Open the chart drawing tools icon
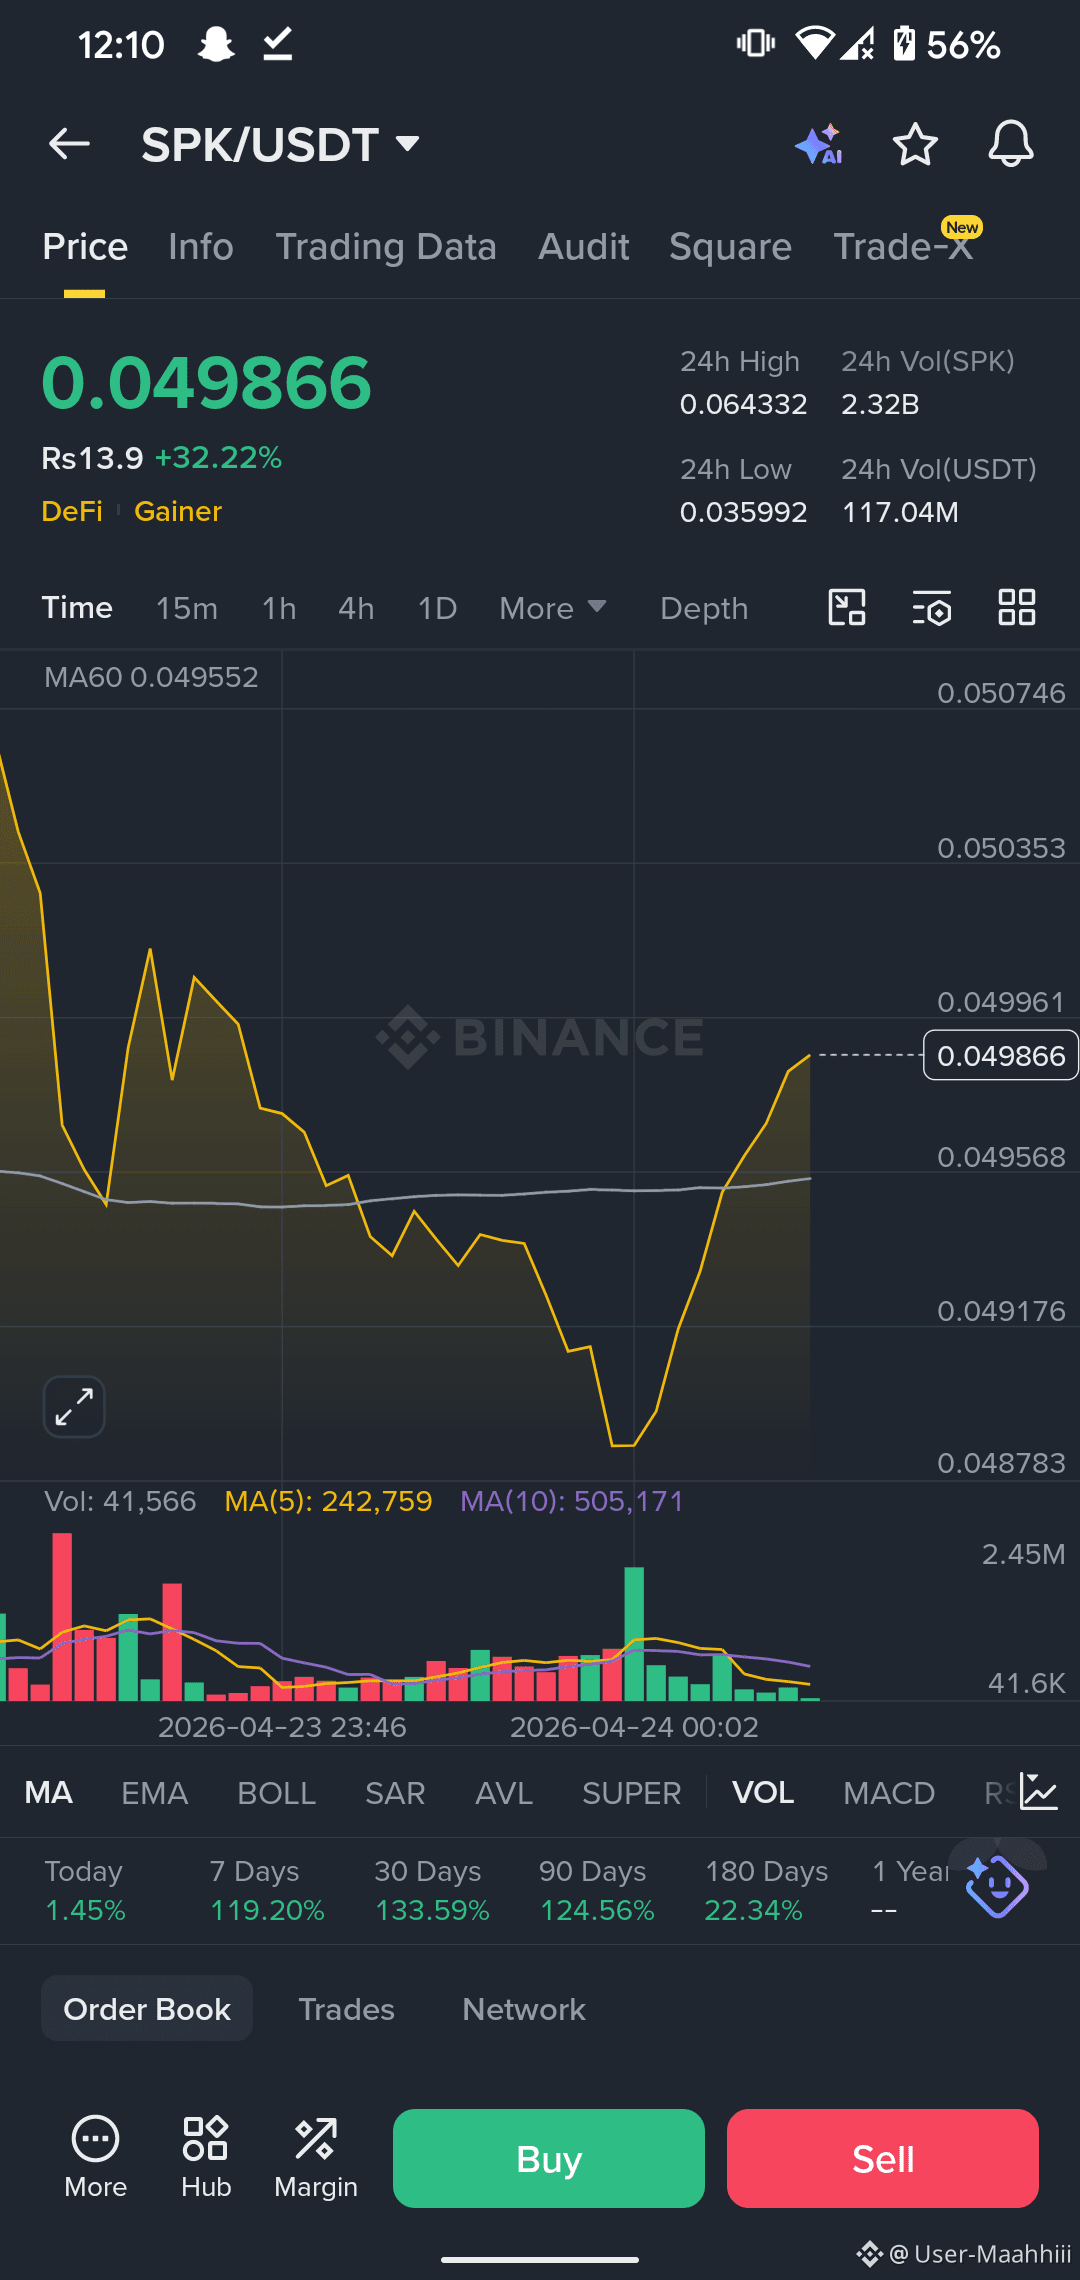Image resolution: width=1080 pixels, height=2280 pixels. tap(847, 607)
